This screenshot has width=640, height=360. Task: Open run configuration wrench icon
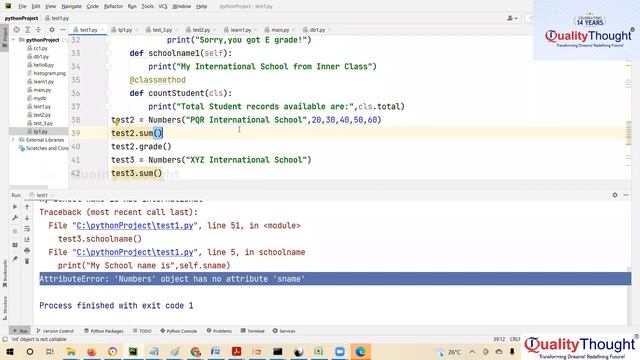point(15,218)
